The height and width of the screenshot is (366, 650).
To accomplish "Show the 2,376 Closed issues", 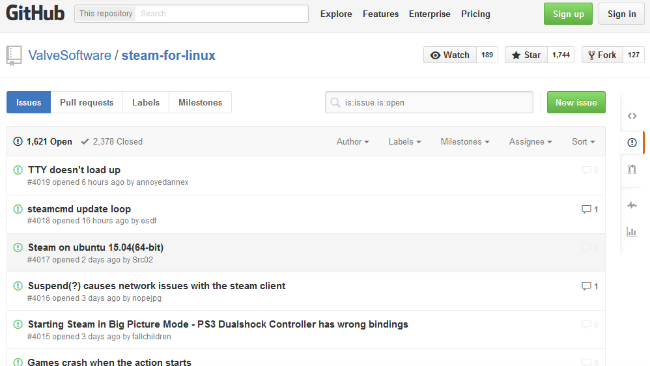I will (112, 142).
